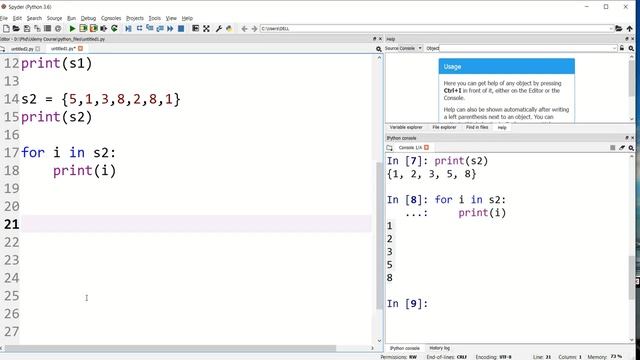Viewport: 640px width, 360px height.
Task: Open the Debug menu
Action: (88, 18)
